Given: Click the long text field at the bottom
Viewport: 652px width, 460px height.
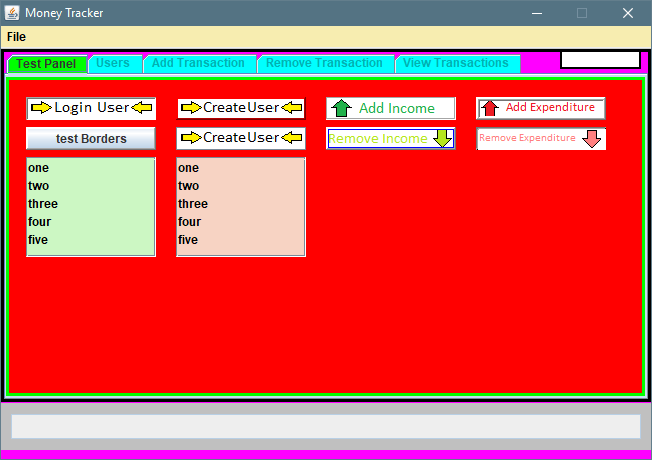Looking at the screenshot, I should click(326, 426).
